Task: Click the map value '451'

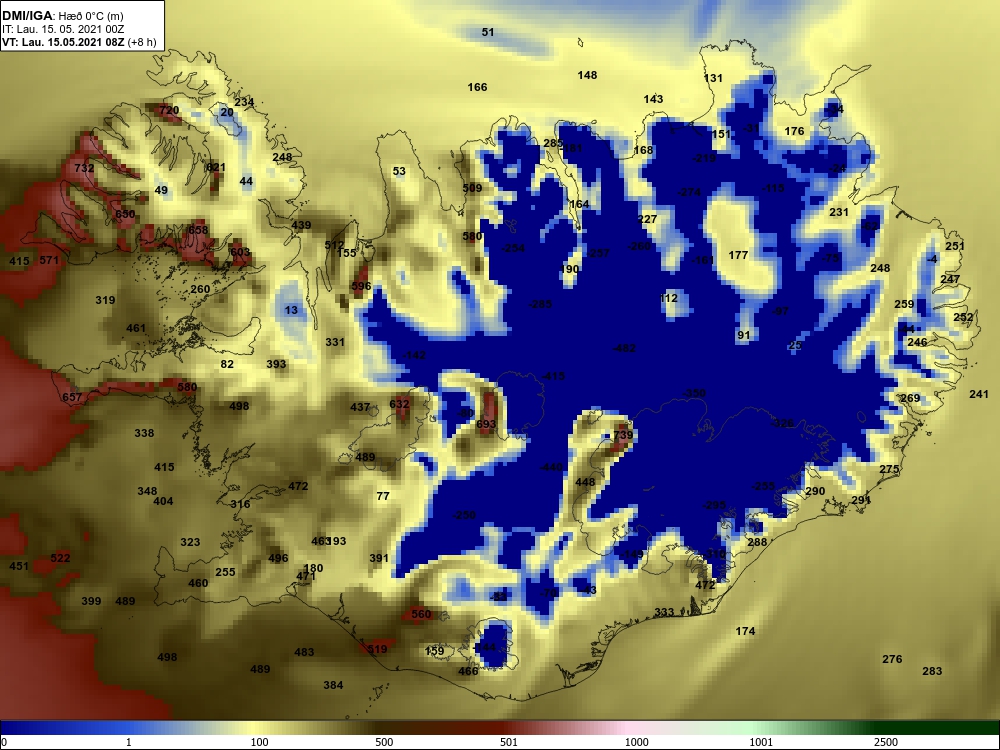Action: [19, 566]
